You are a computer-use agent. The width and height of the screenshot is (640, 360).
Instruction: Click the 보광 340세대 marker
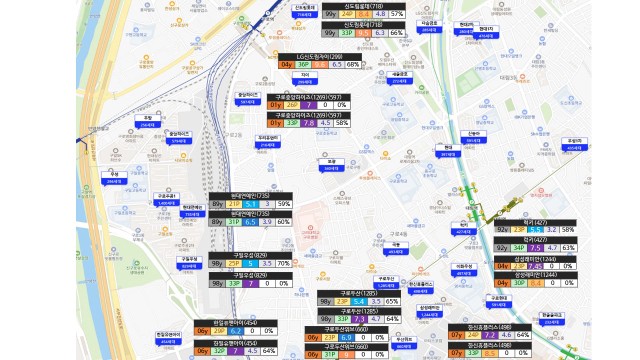pyautogui.click(x=331, y=165)
